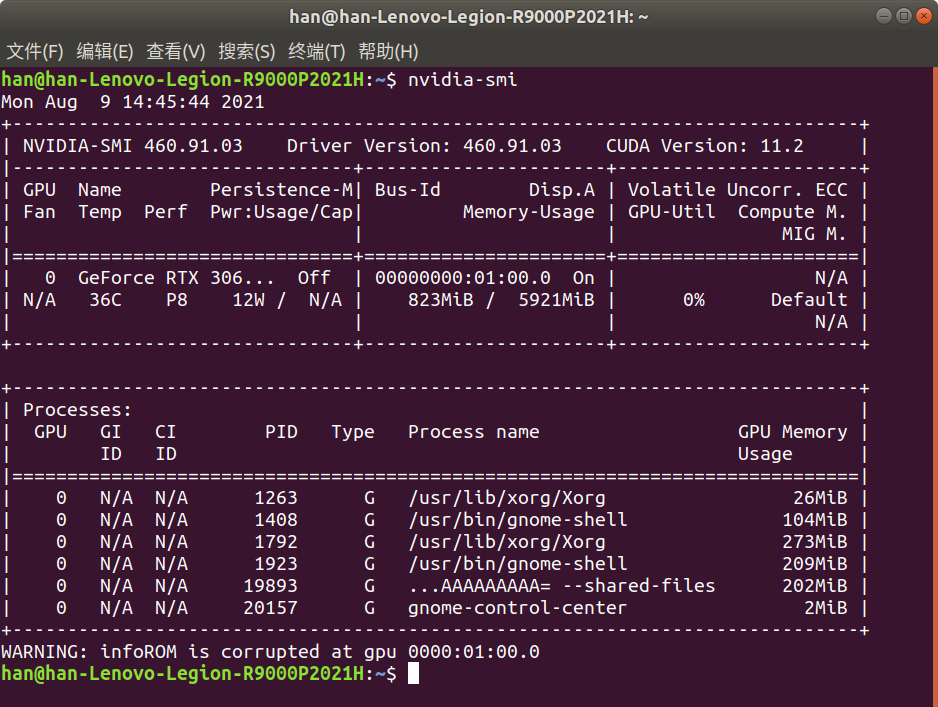Click the window title han@han-Lenovo-Legion-R9000P2021H
This screenshot has width=938, height=707.
click(468, 16)
